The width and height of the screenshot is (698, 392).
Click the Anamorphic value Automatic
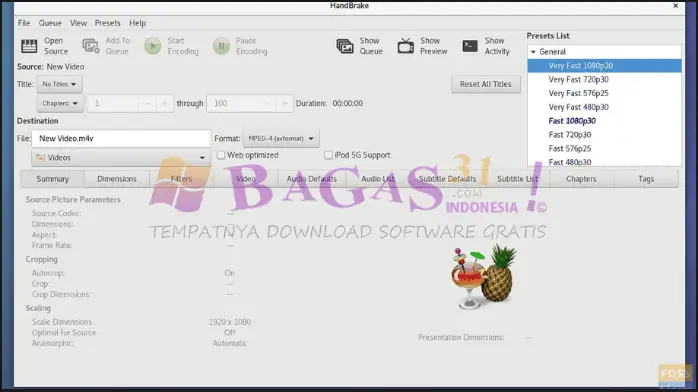230,343
